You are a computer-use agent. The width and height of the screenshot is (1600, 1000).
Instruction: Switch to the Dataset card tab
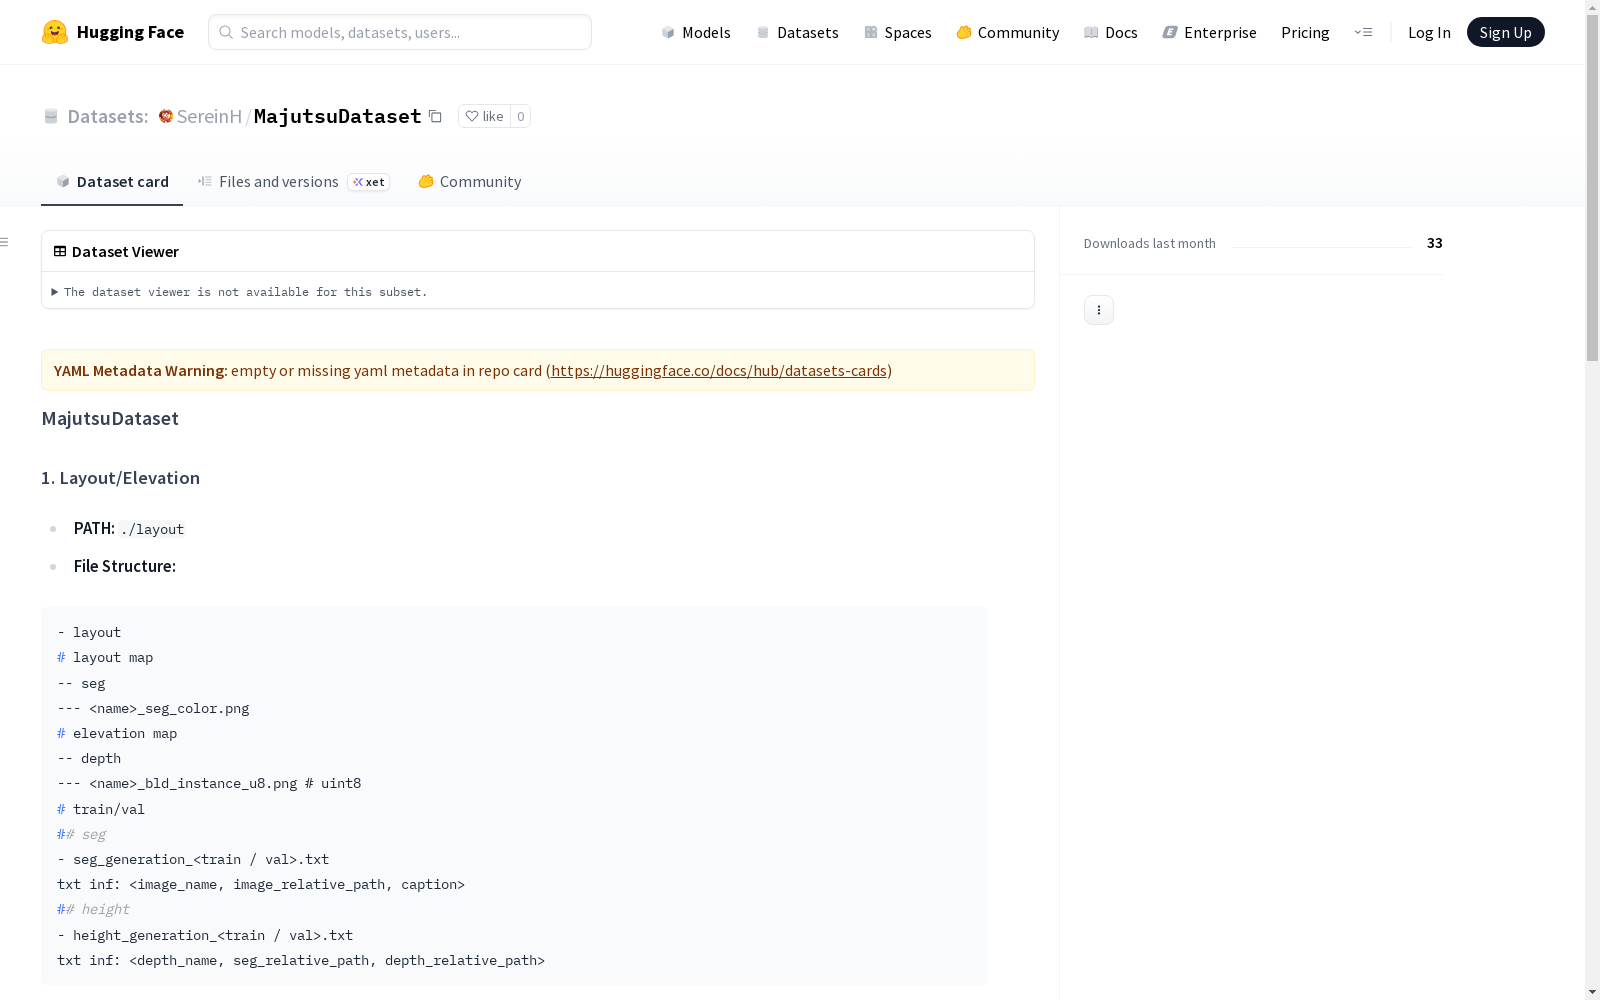pos(112,181)
